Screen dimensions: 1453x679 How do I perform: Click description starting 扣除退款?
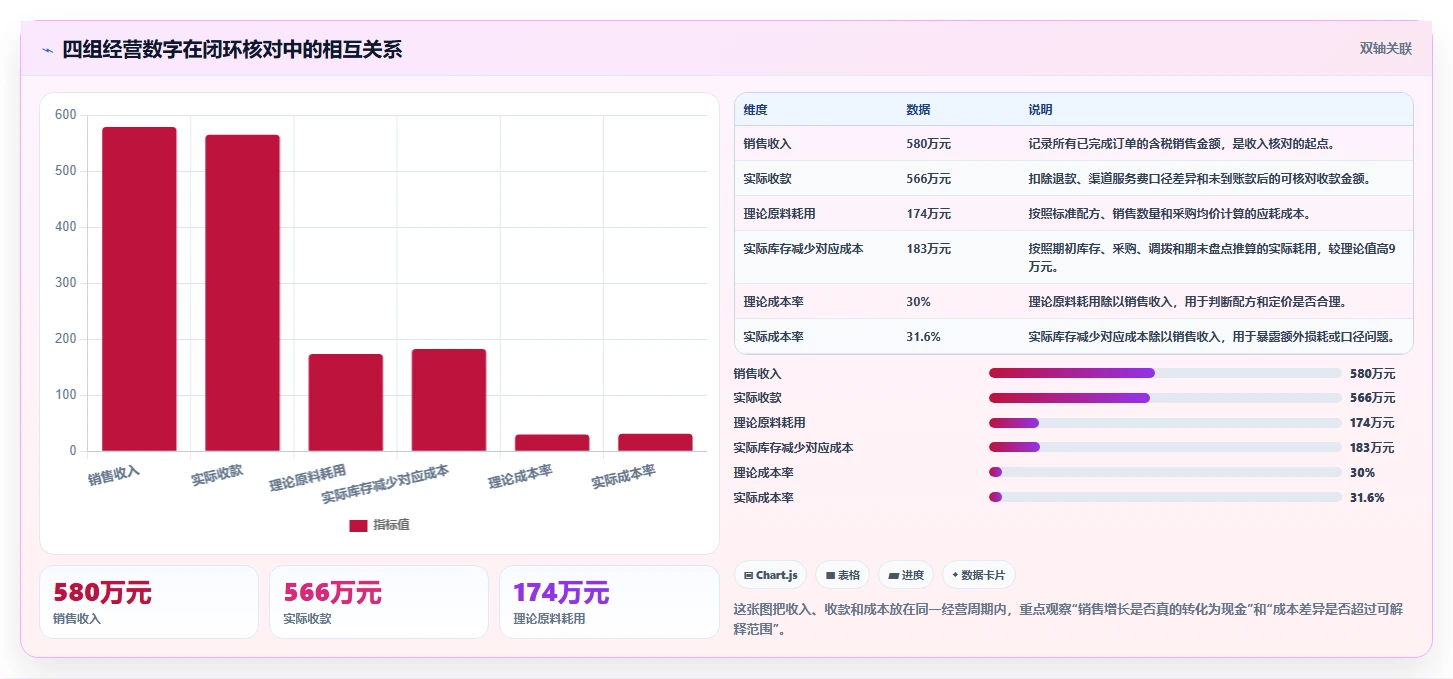[x=1199, y=179]
